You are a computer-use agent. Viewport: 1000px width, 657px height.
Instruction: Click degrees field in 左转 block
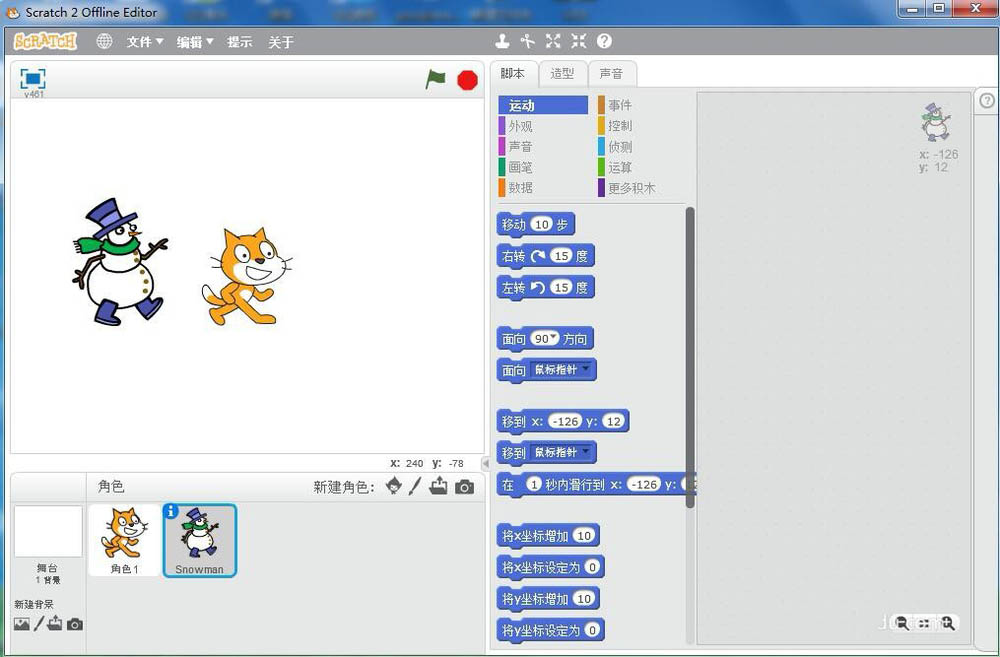coord(561,288)
